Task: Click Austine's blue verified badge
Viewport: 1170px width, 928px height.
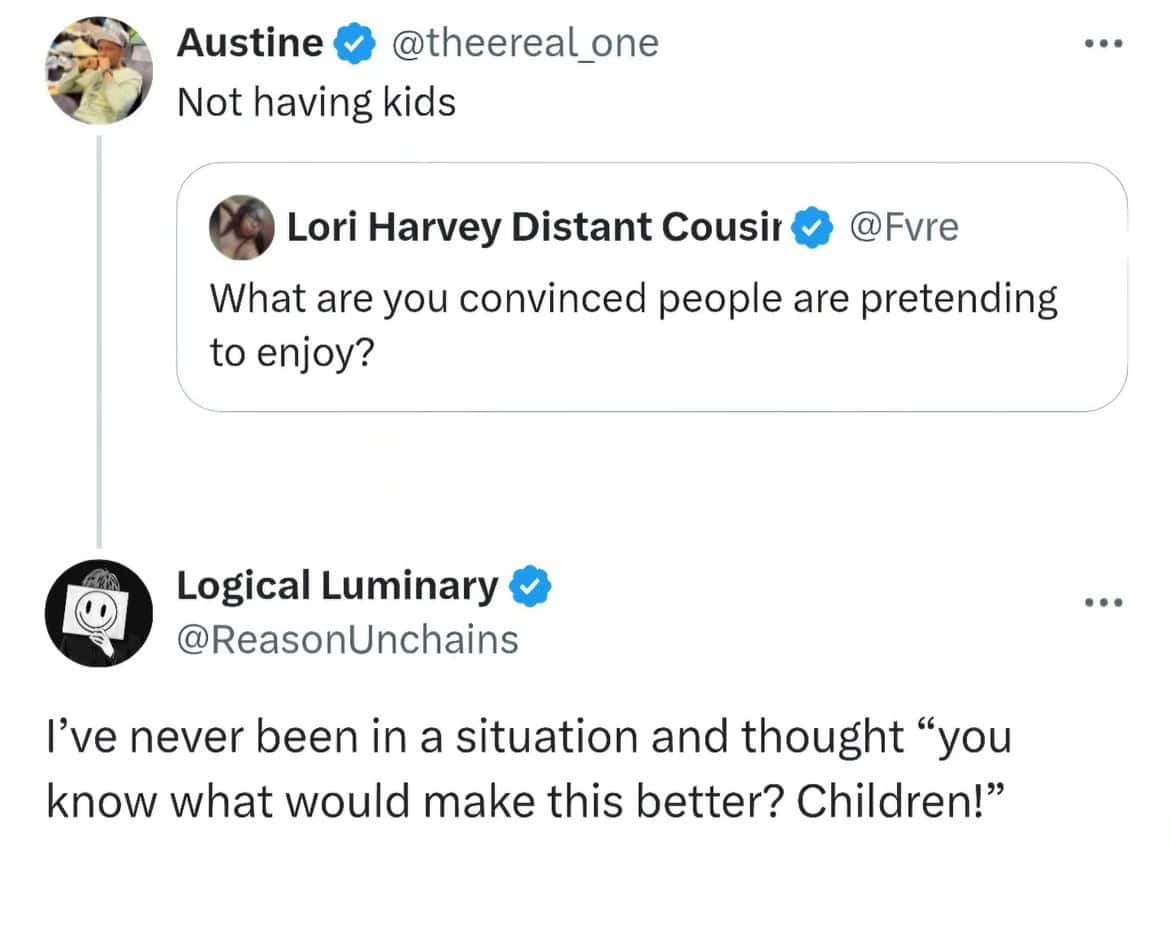Action: (354, 43)
